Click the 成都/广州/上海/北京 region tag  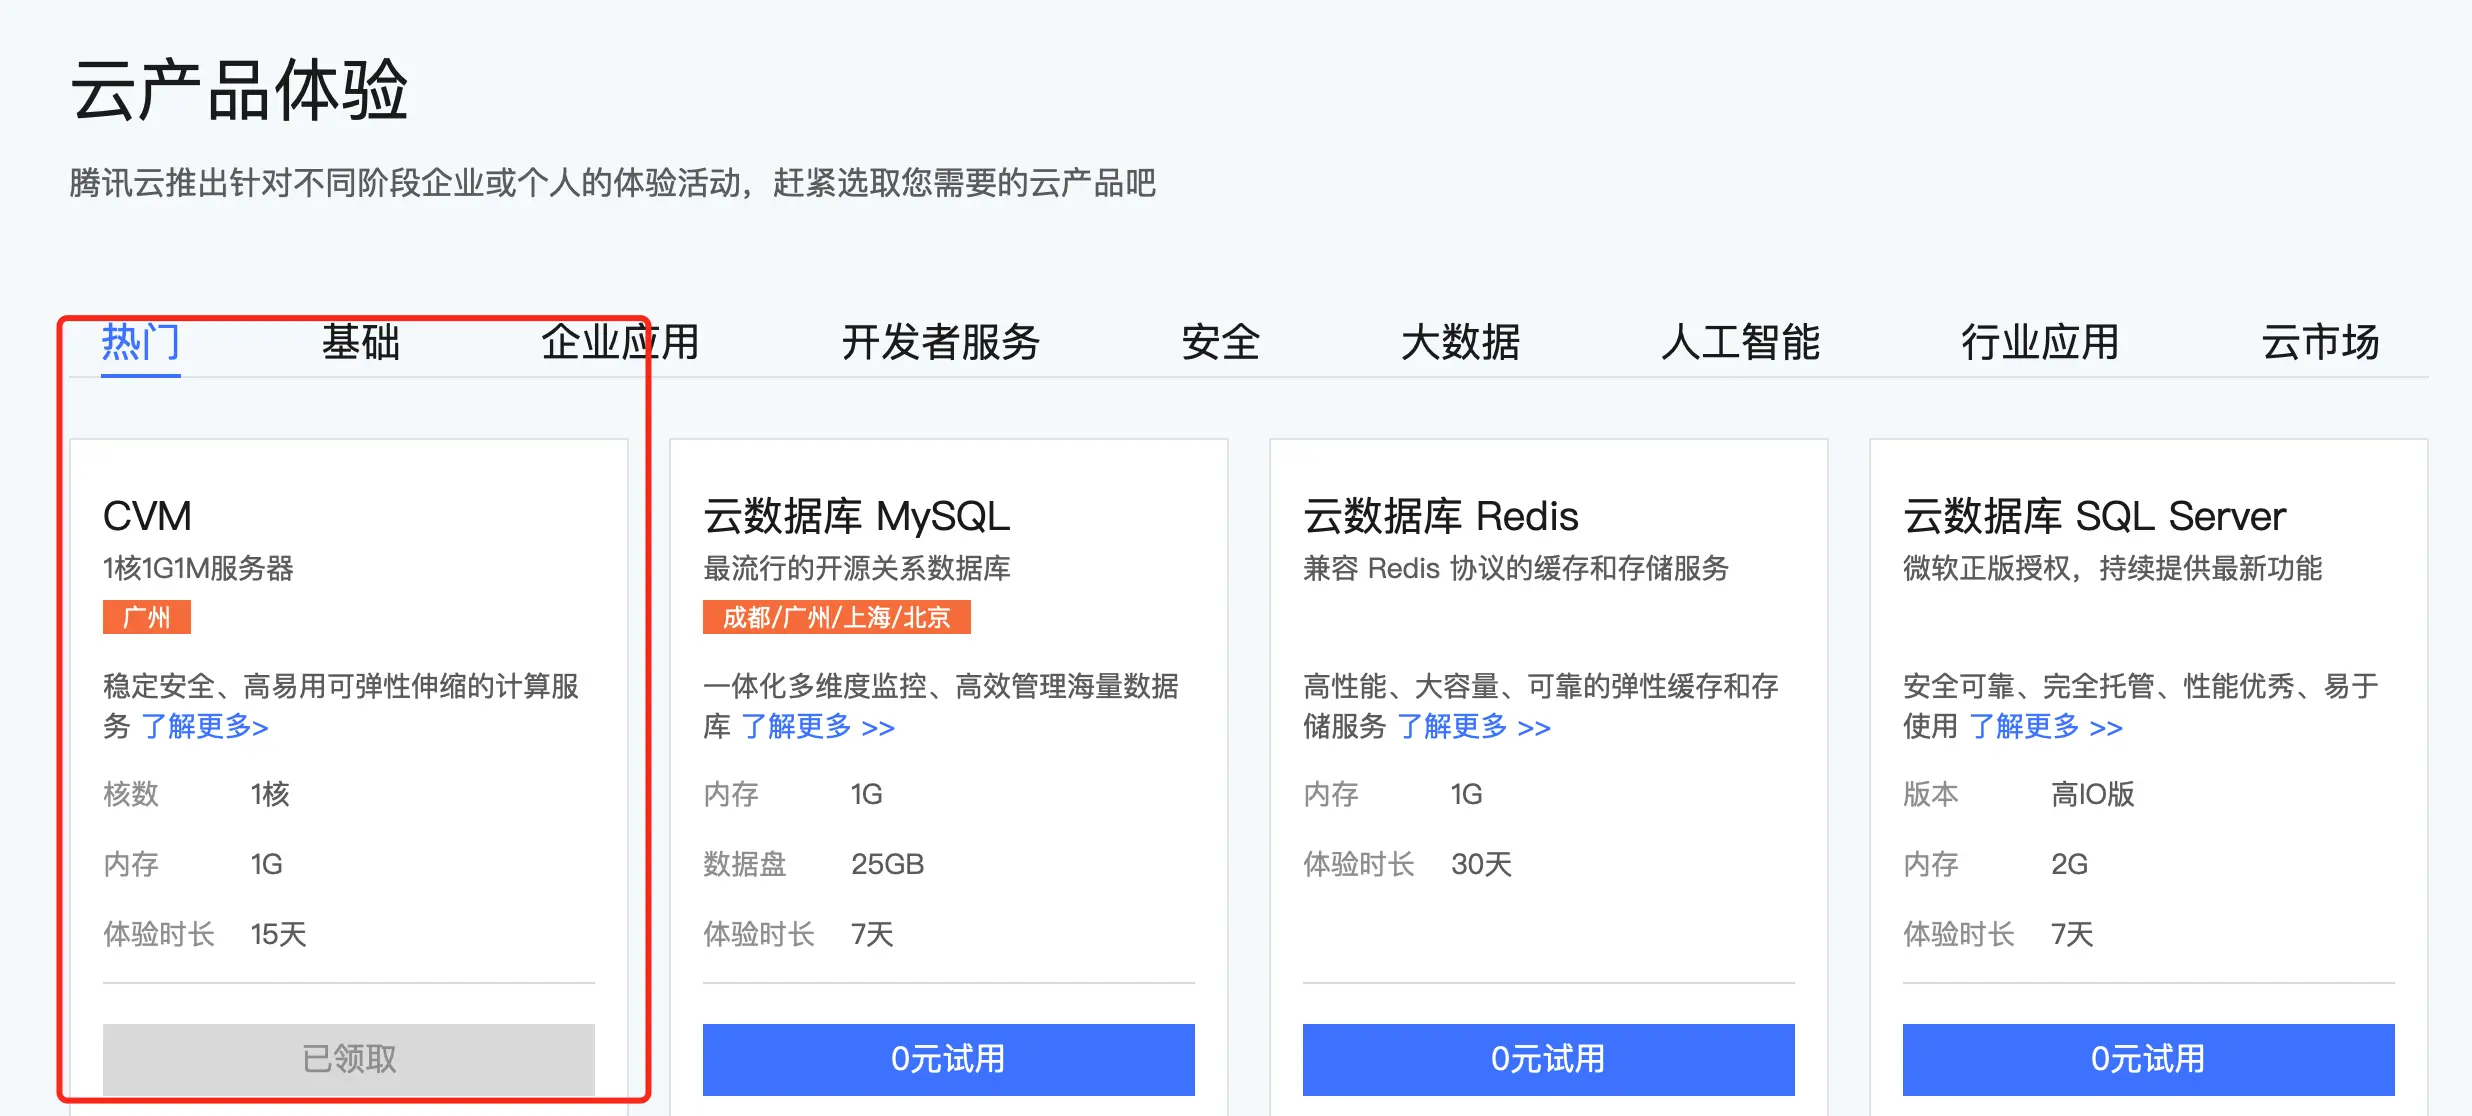pos(837,617)
